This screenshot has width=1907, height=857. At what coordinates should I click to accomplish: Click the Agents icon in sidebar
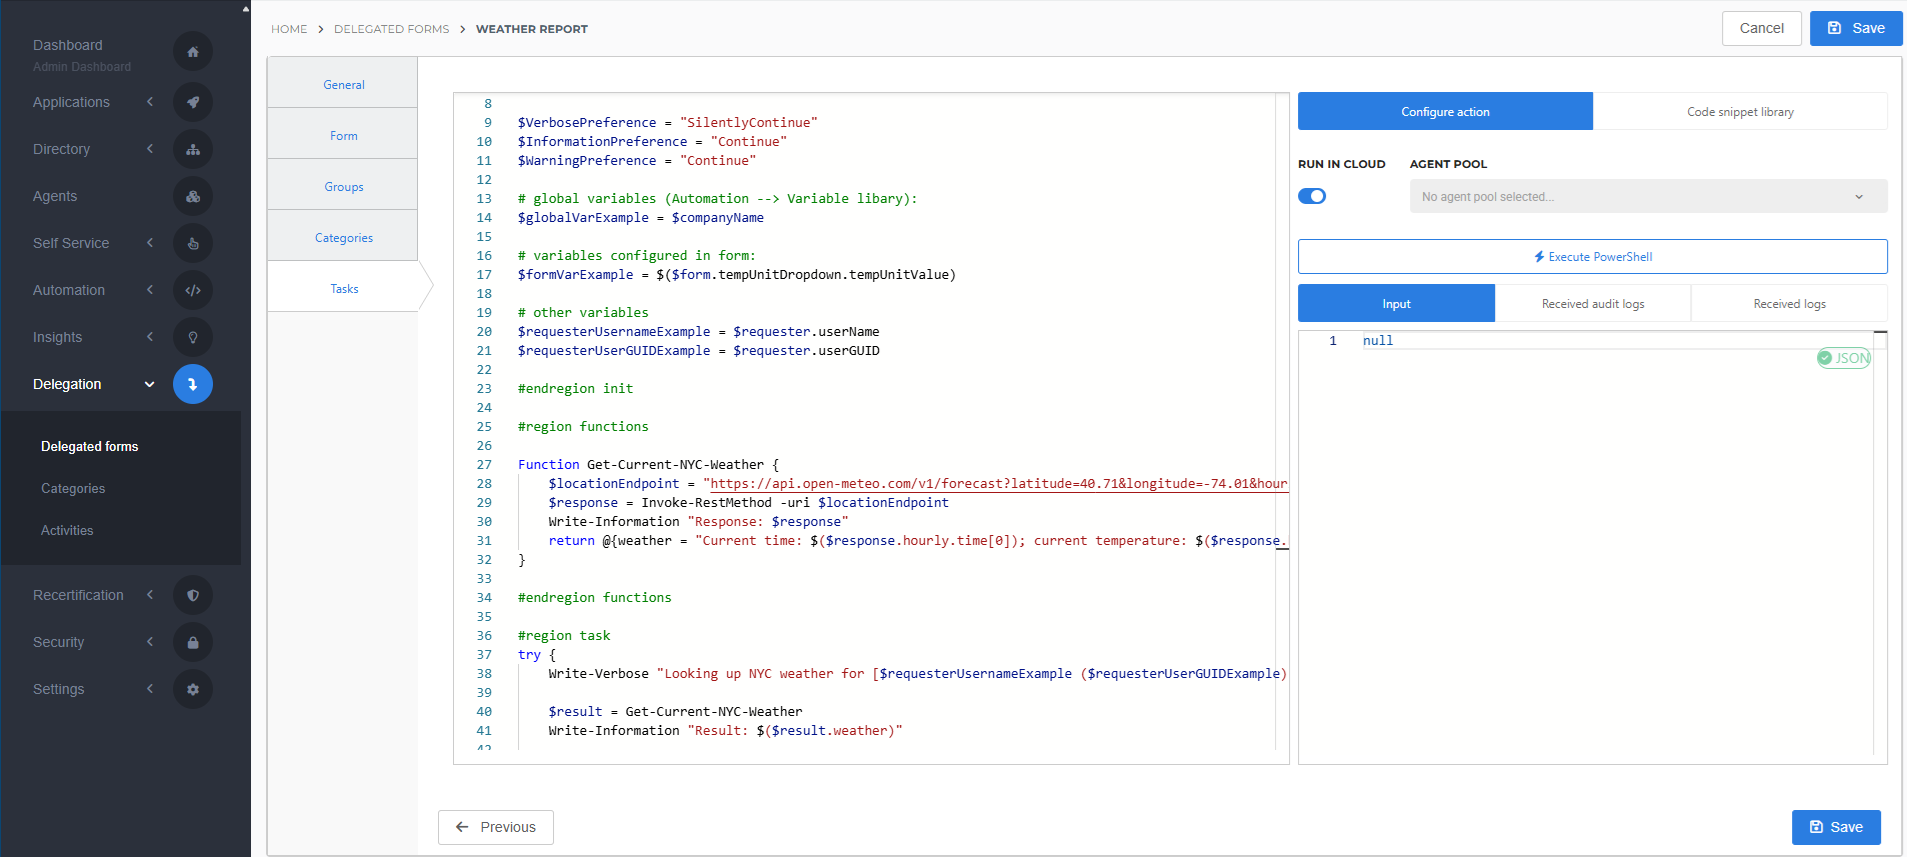pos(193,196)
